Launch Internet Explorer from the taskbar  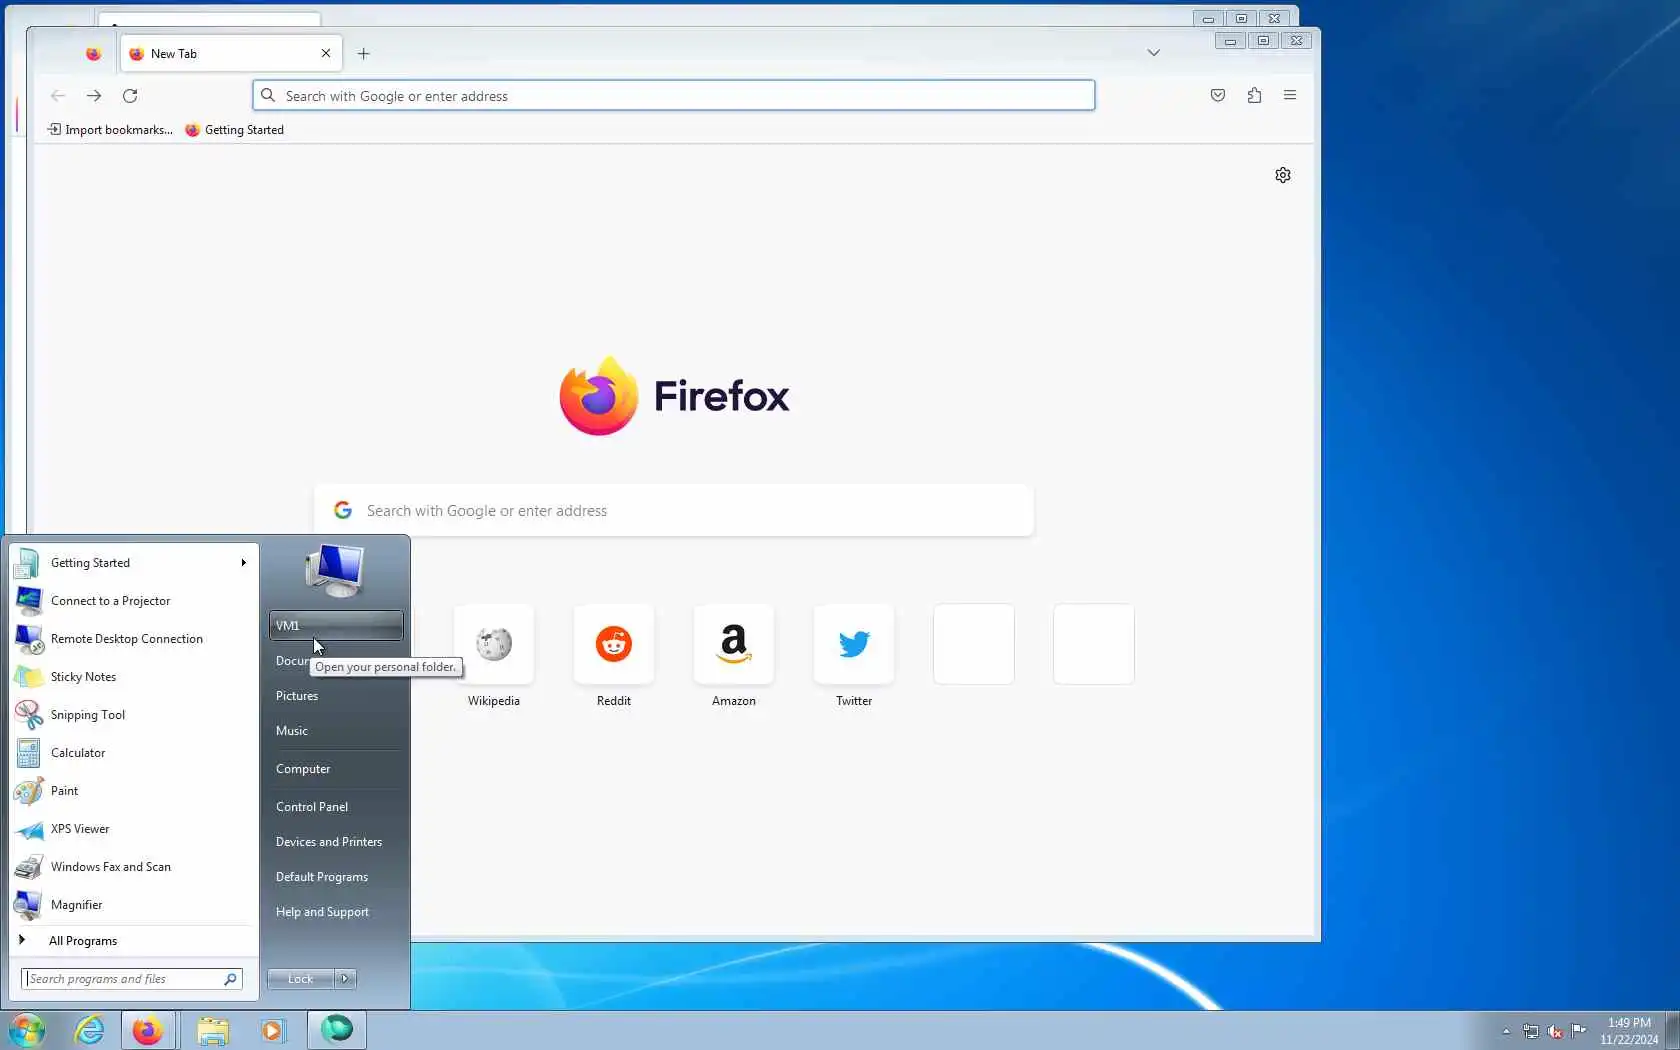[x=89, y=1030]
